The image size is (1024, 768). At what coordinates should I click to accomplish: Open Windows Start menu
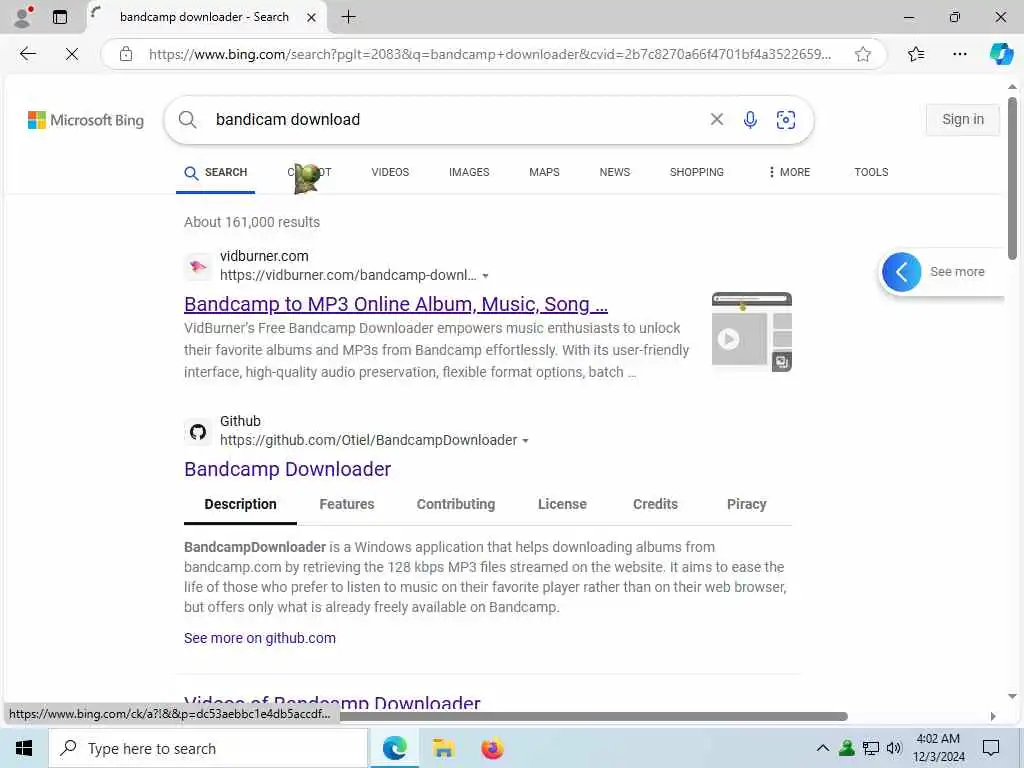click(24, 748)
